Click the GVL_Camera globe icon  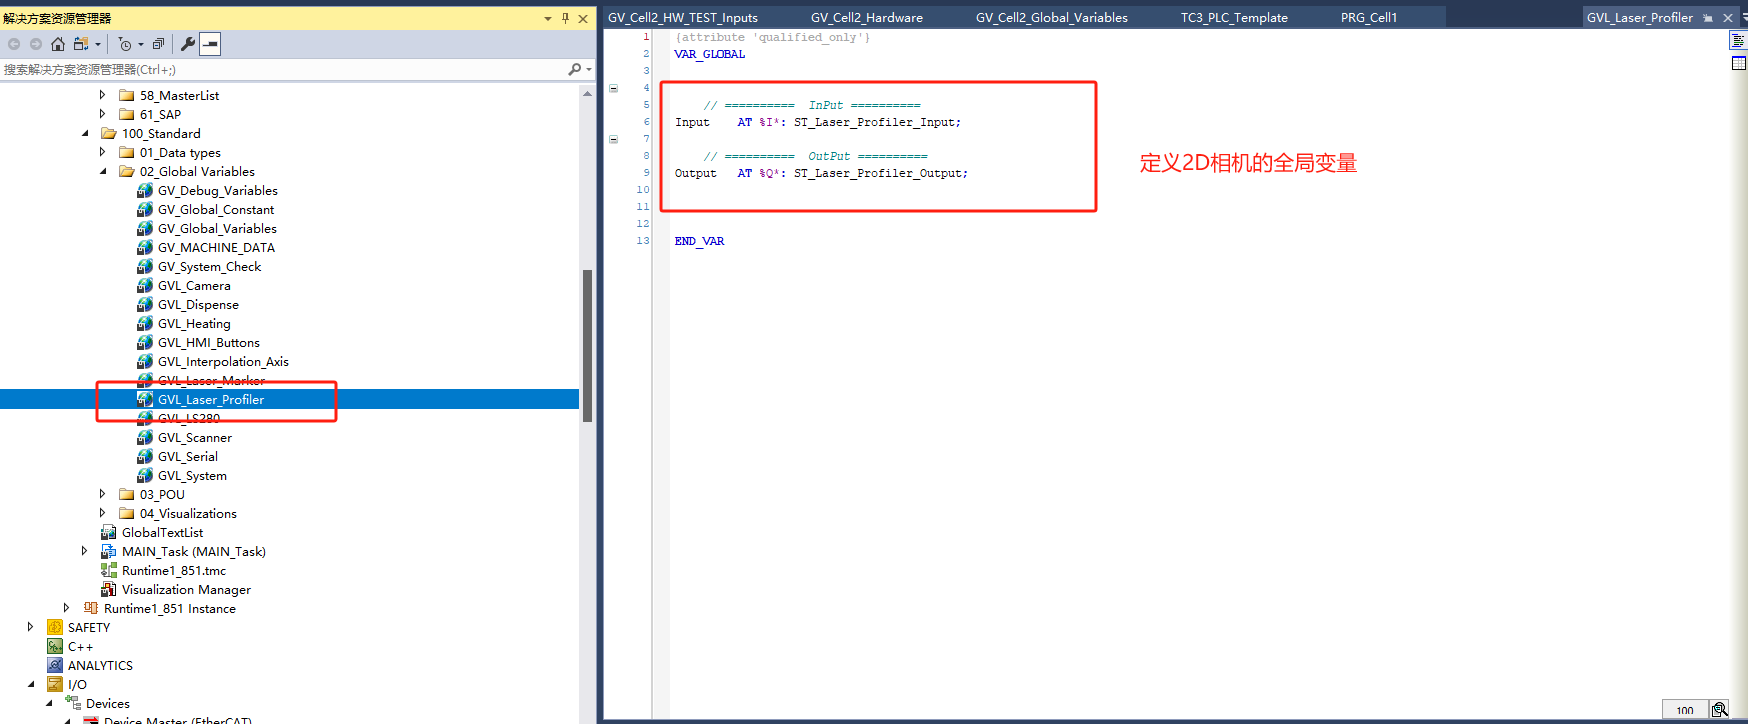click(145, 285)
